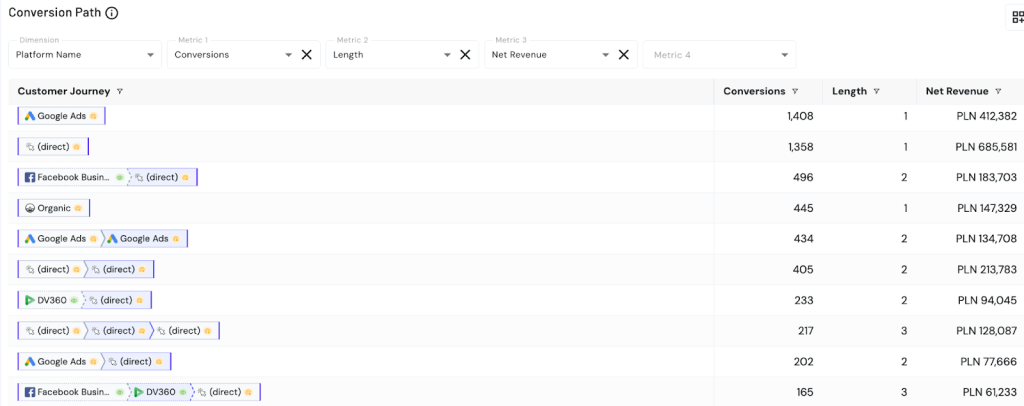Viewport: 1024px width, 406px height.
Task: Remove the Conversions metric with X
Action: pos(307,55)
